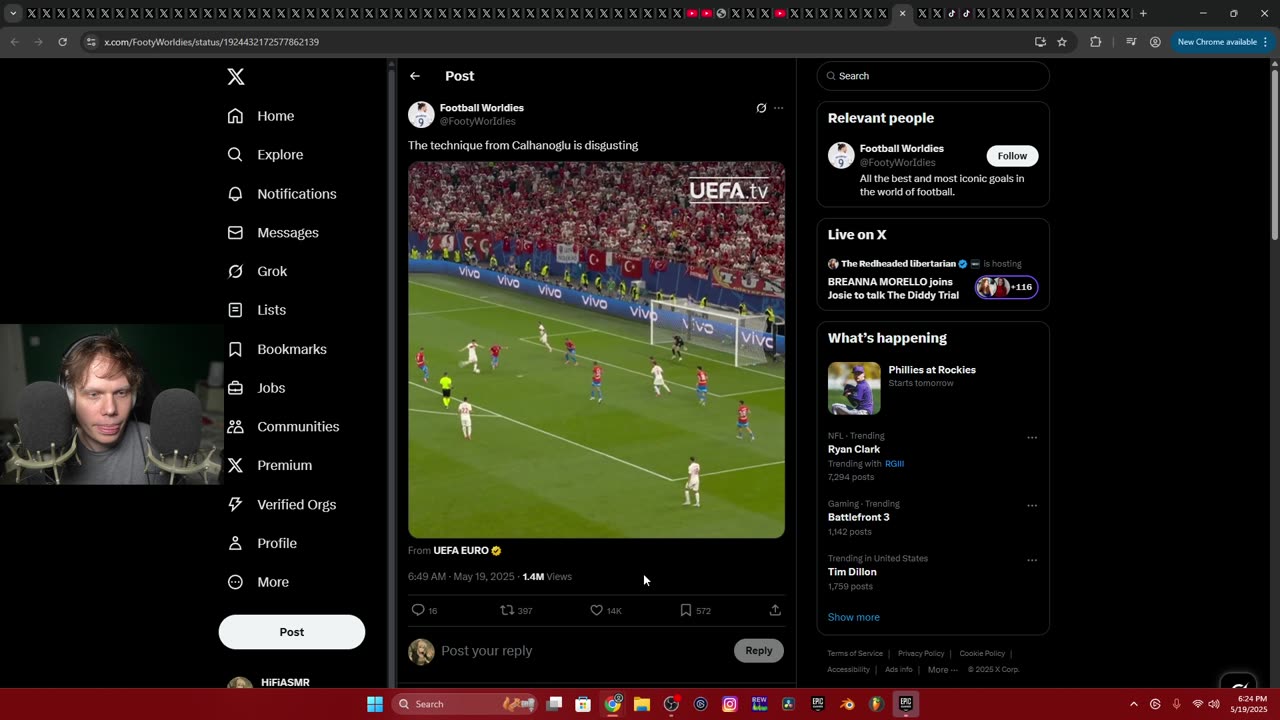Click the Reply button

click(x=759, y=651)
